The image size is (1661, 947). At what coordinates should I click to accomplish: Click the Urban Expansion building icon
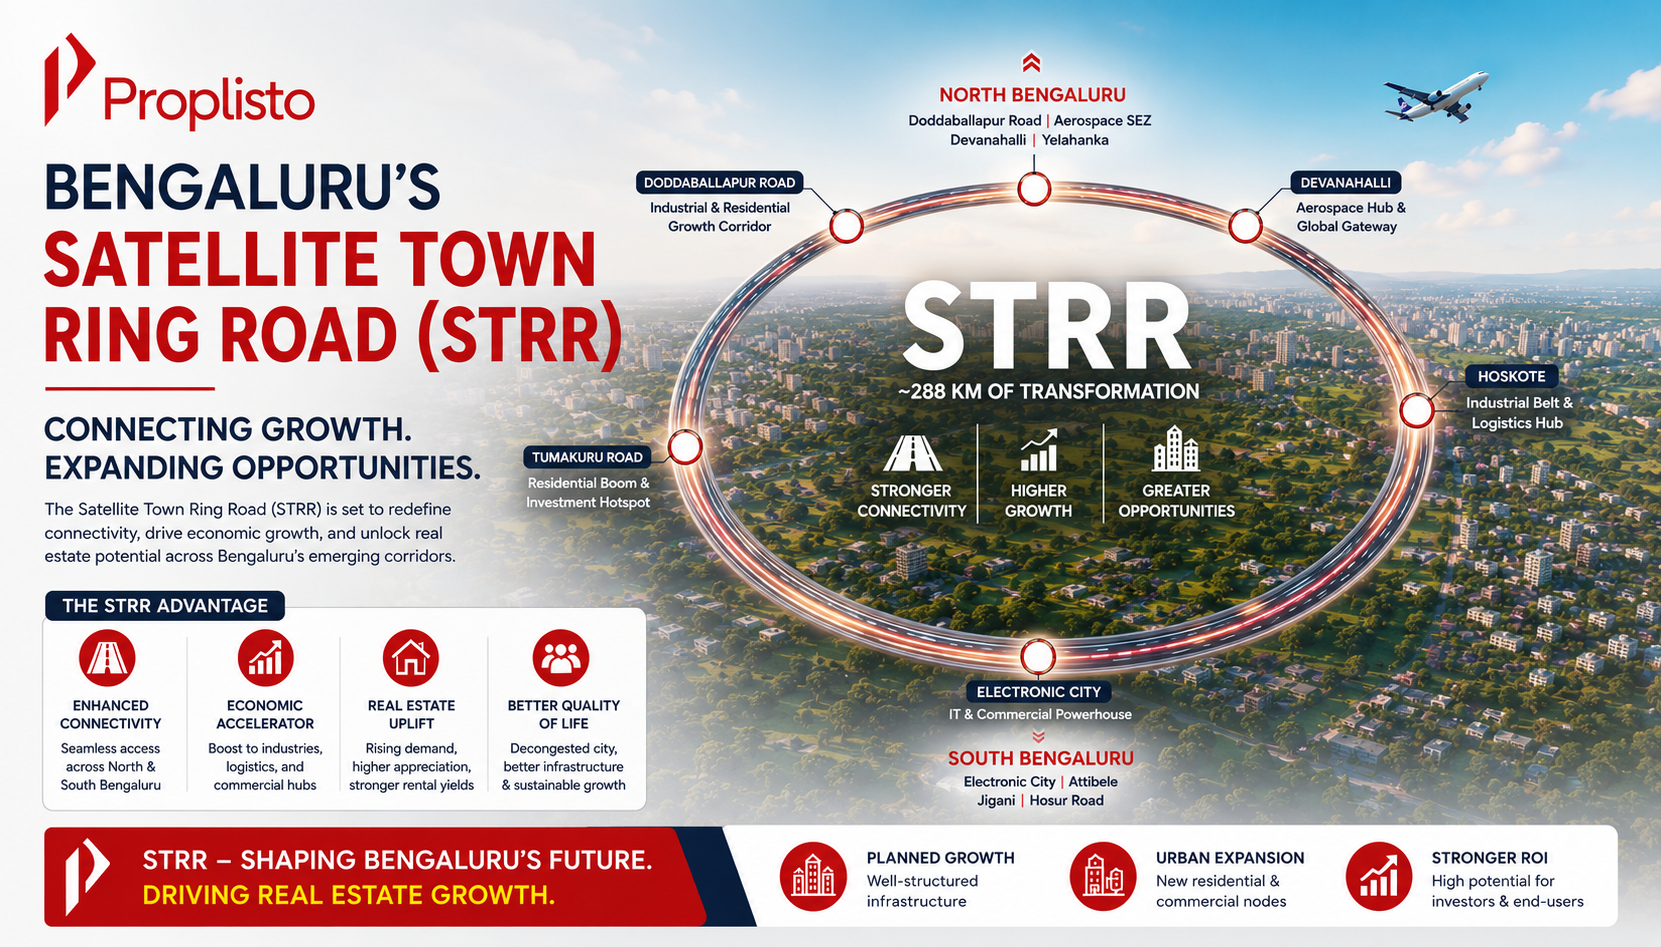[1103, 877]
